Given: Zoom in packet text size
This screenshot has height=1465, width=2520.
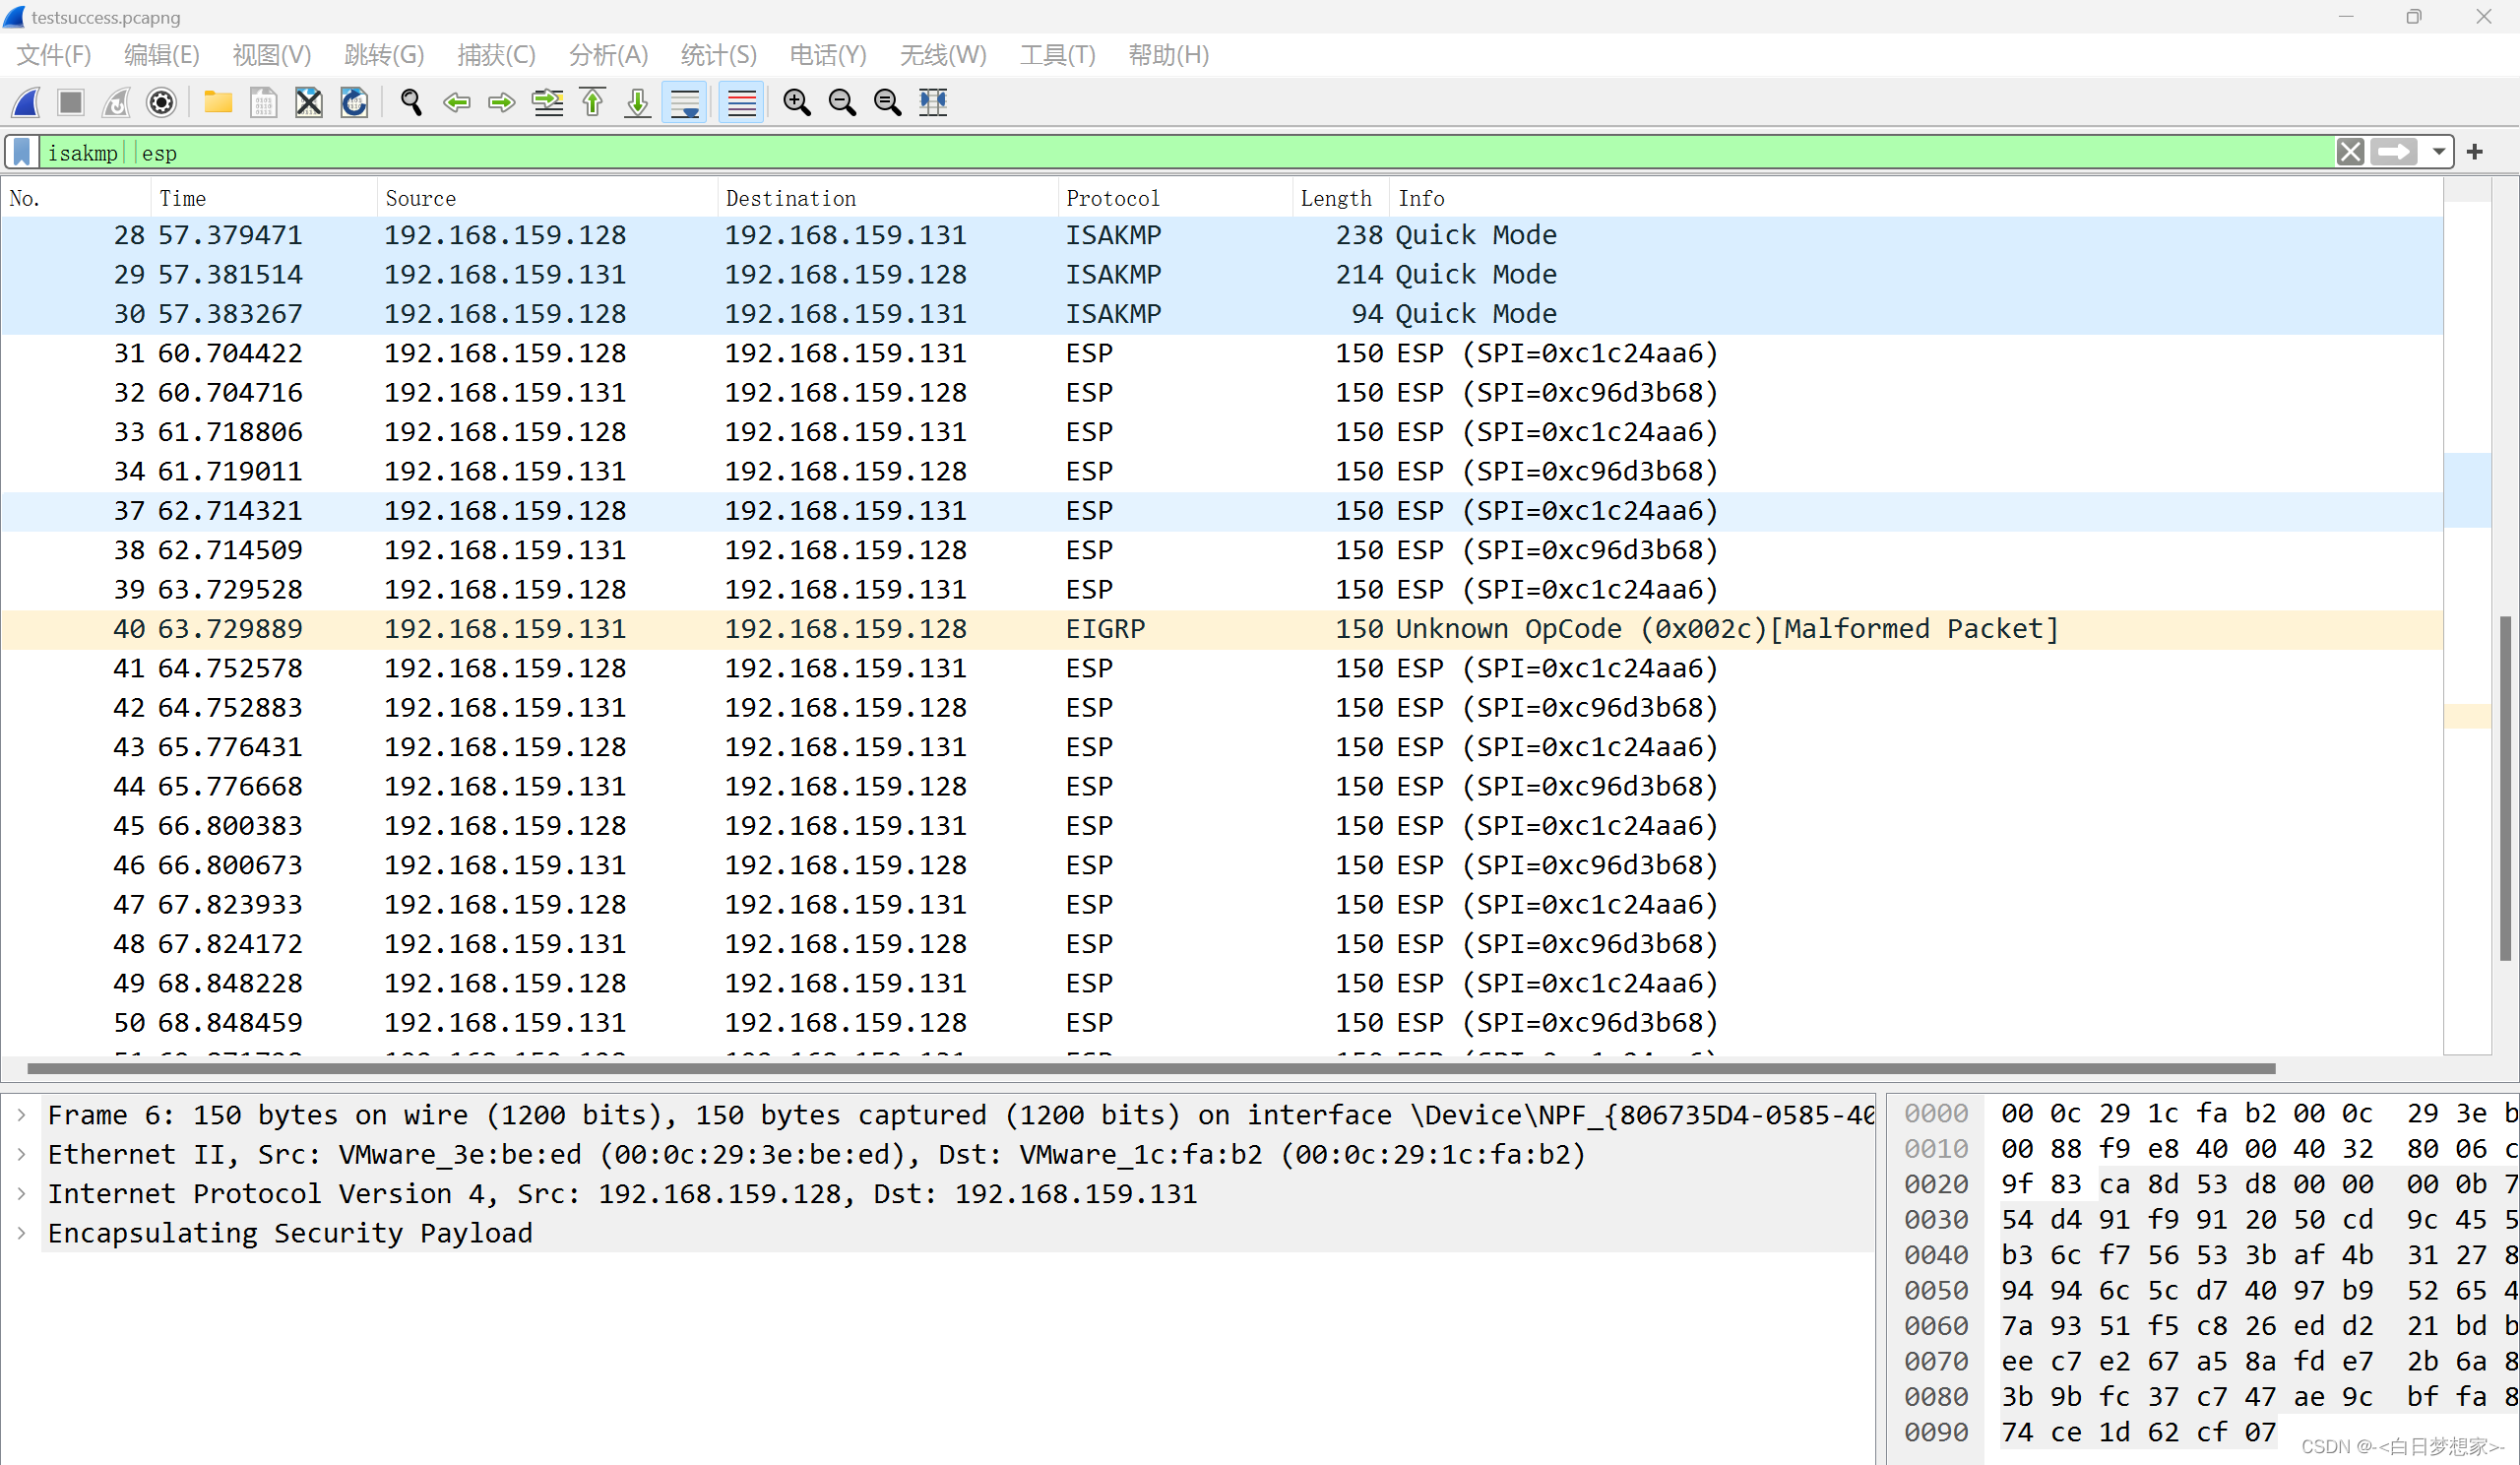Looking at the screenshot, I should pyautogui.click(x=796, y=102).
